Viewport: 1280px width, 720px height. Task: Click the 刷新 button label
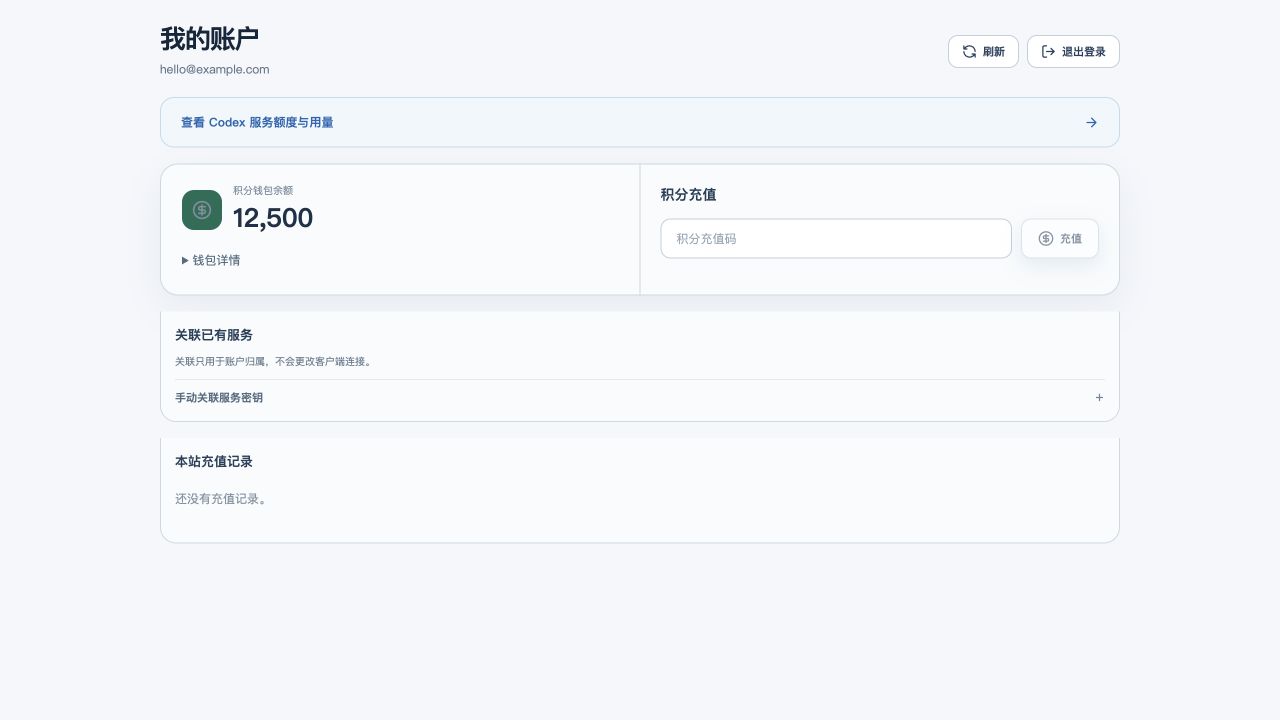pos(994,52)
